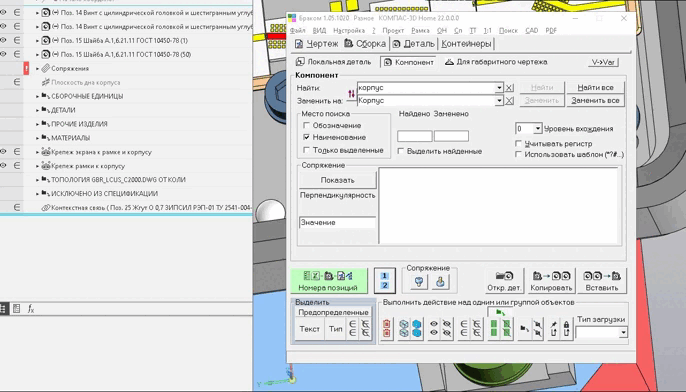This screenshot has width=686, height=392.
Task: Hide Поз. 15 Шайба (50) with eye icon
Action: coord(4,54)
